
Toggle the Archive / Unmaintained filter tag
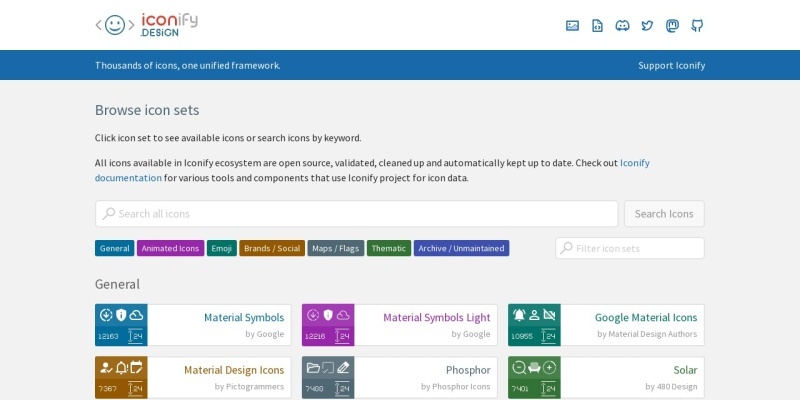(x=461, y=248)
